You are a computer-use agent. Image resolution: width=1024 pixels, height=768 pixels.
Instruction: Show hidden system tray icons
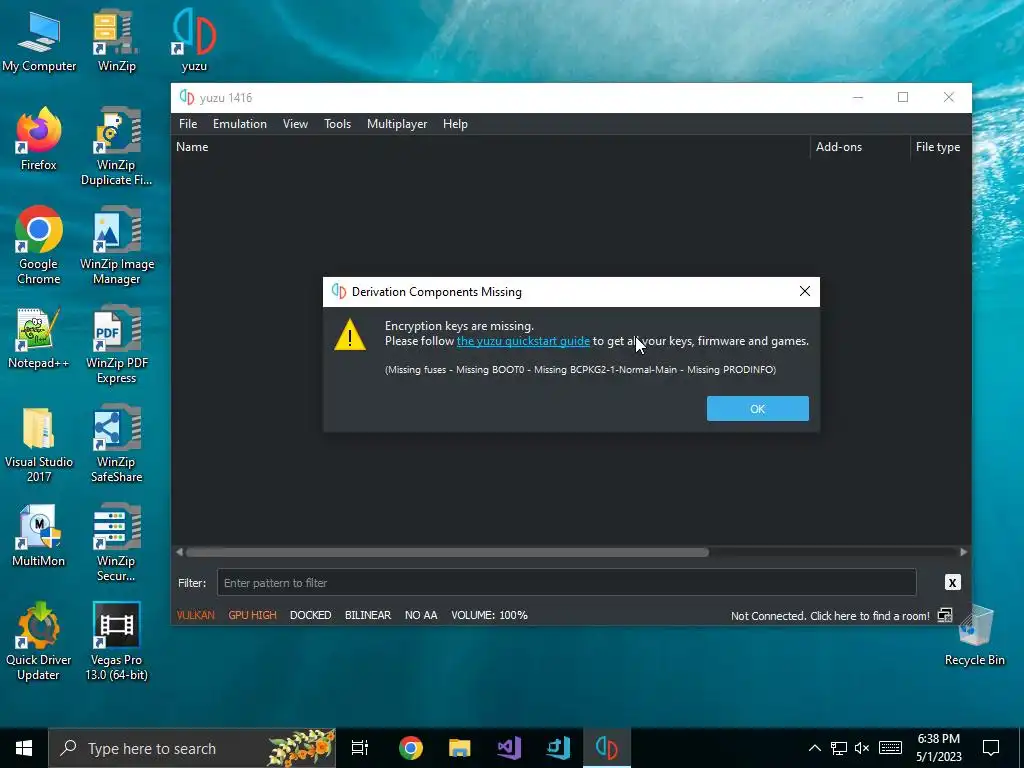[x=815, y=748]
